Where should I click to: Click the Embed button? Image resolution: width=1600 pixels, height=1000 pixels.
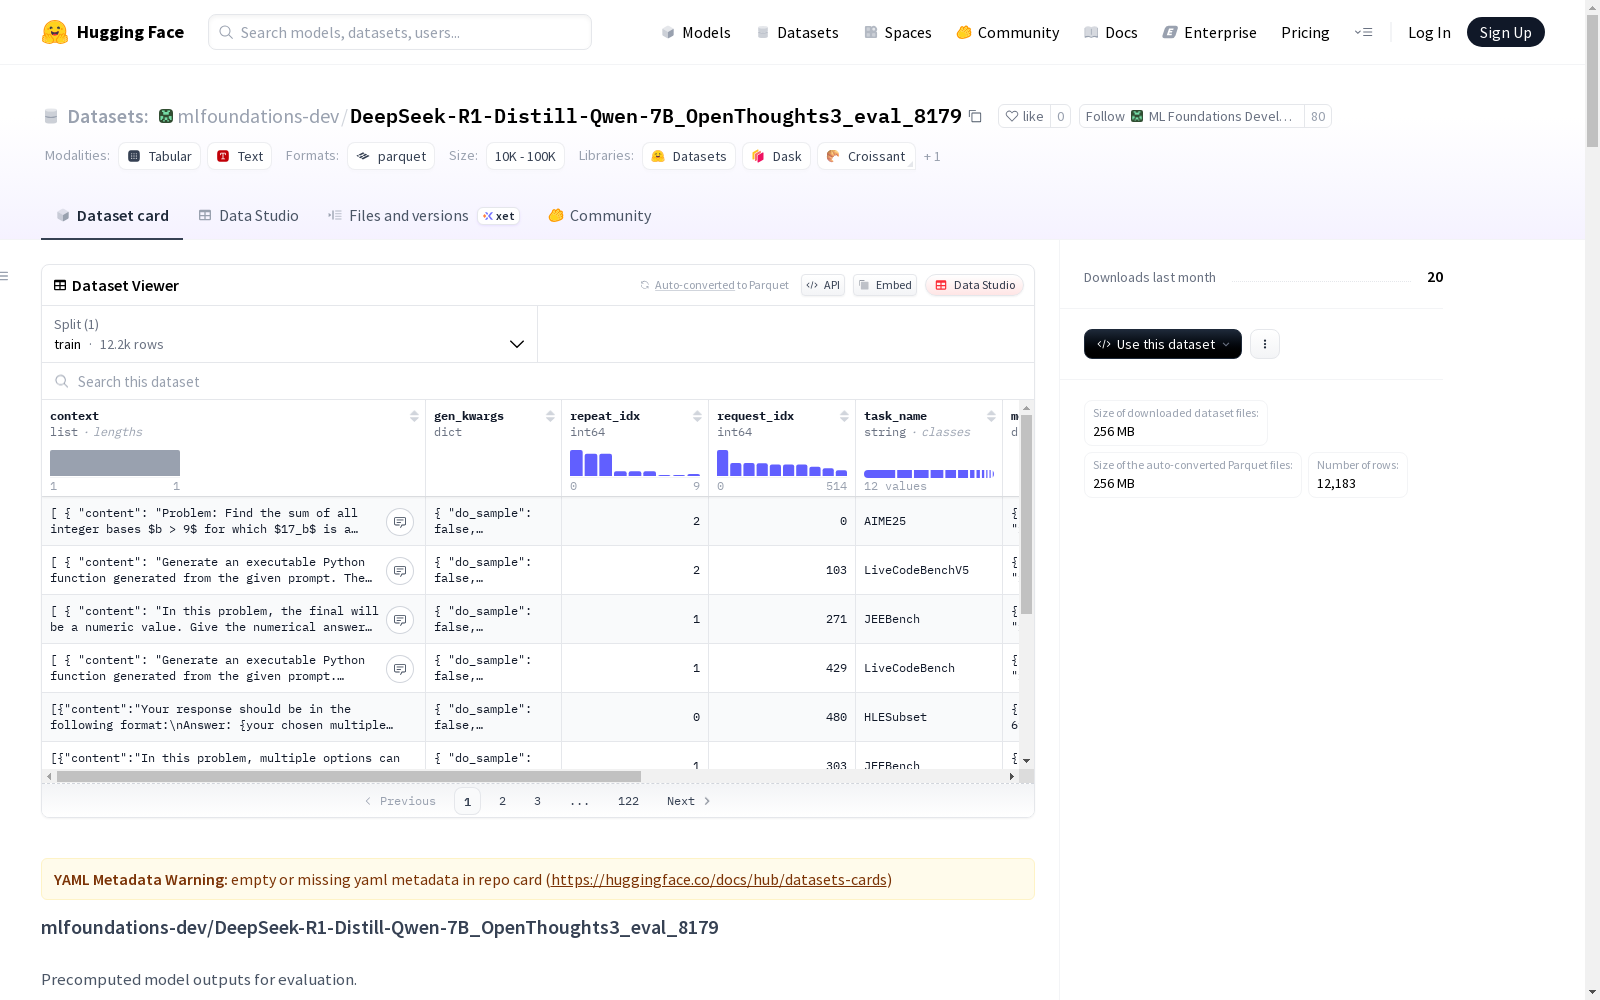coord(885,285)
